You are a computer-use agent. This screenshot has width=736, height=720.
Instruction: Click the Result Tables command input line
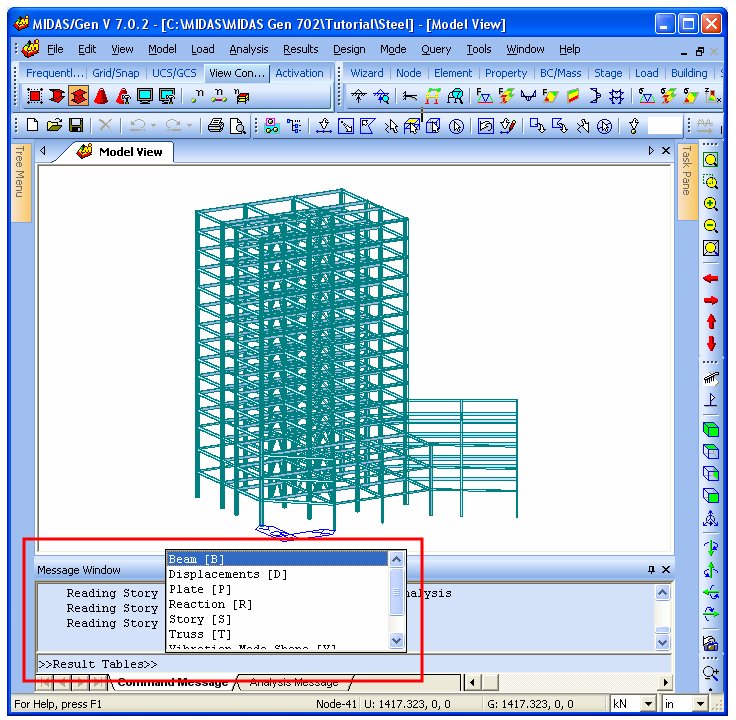coord(350,664)
